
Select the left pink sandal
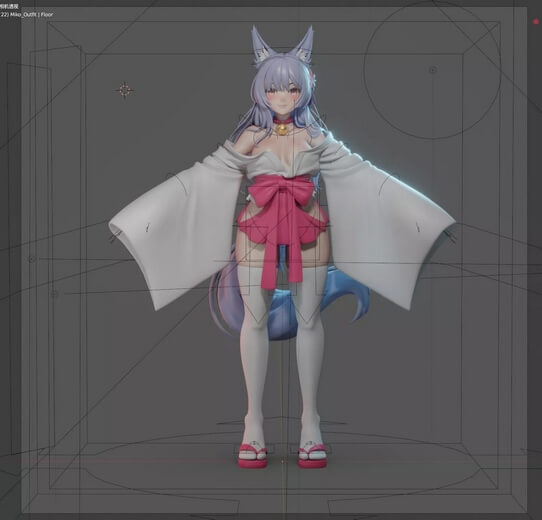coord(252,455)
